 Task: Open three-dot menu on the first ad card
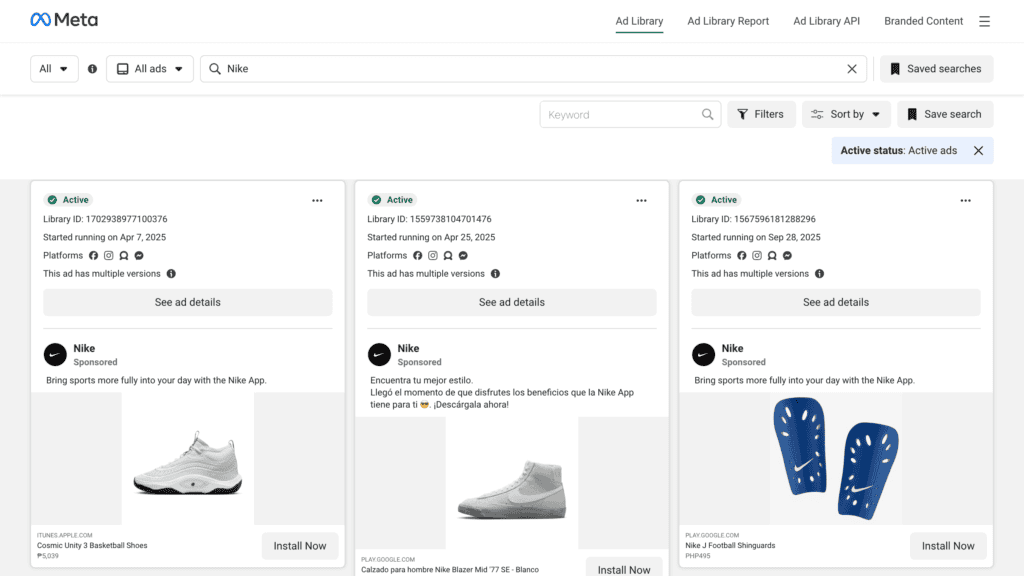[x=317, y=200]
